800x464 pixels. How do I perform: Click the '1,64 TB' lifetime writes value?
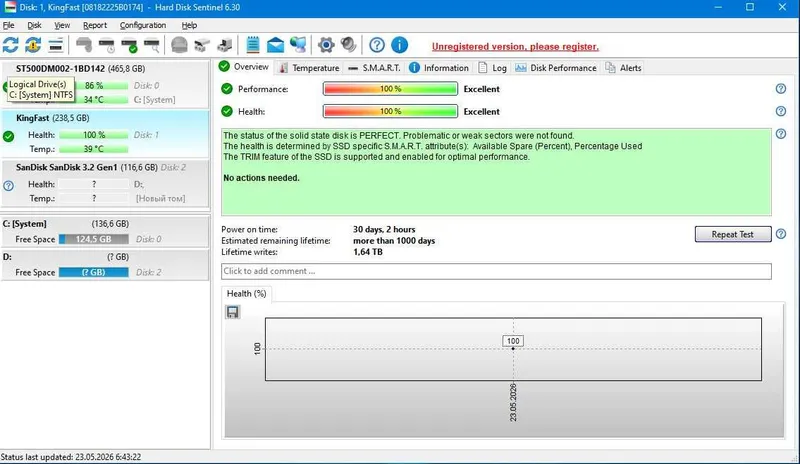tap(367, 252)
